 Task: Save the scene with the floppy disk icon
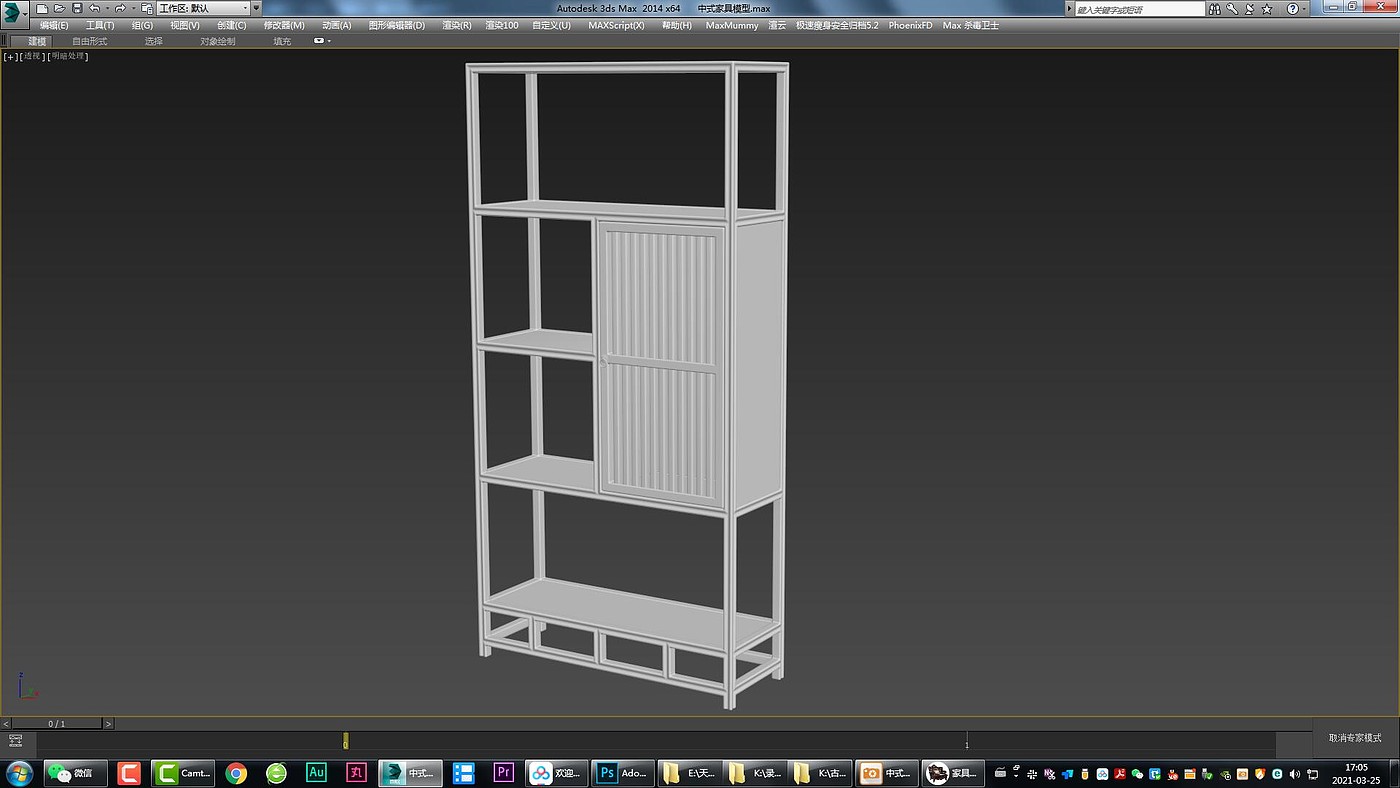pos(77,8)
